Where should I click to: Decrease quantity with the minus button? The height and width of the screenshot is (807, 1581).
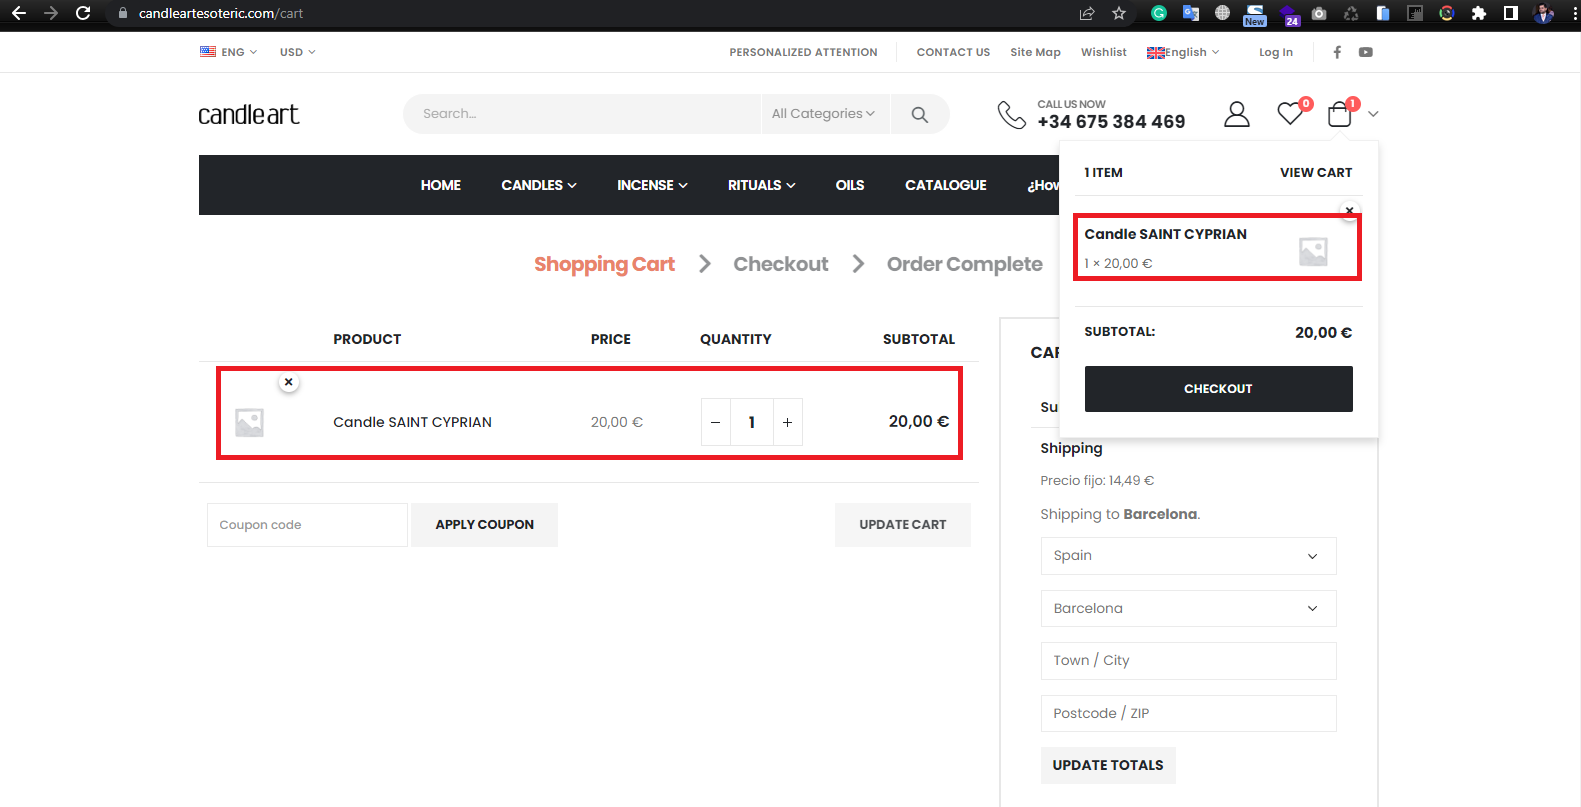(x=715, y=422)
